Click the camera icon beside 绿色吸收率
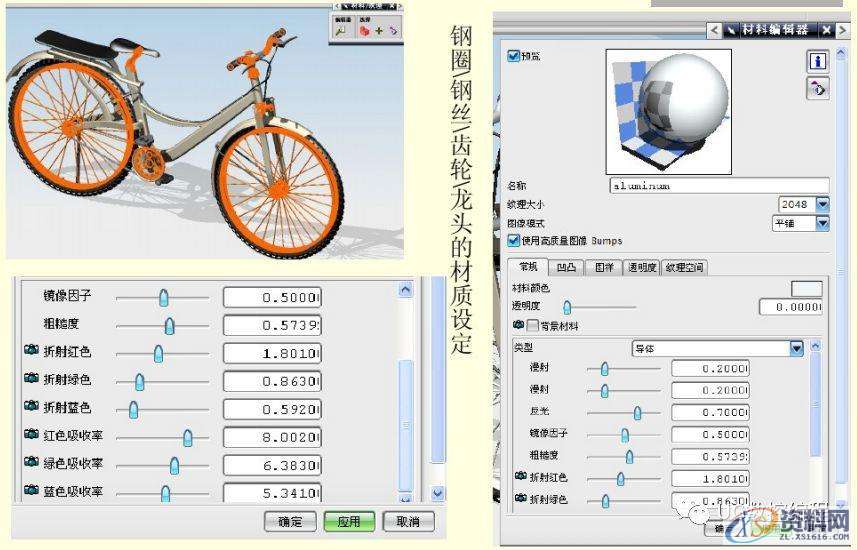 31,464
